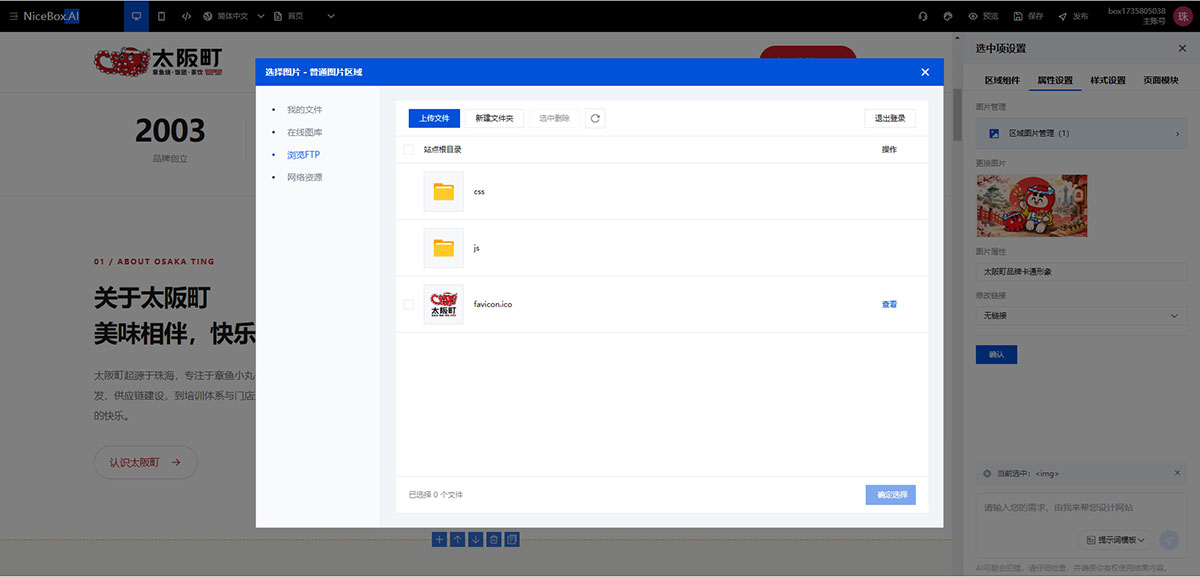Open the css folder
Image resolution: width=1200 pixels, height=577 pixels.
[443, 191]
